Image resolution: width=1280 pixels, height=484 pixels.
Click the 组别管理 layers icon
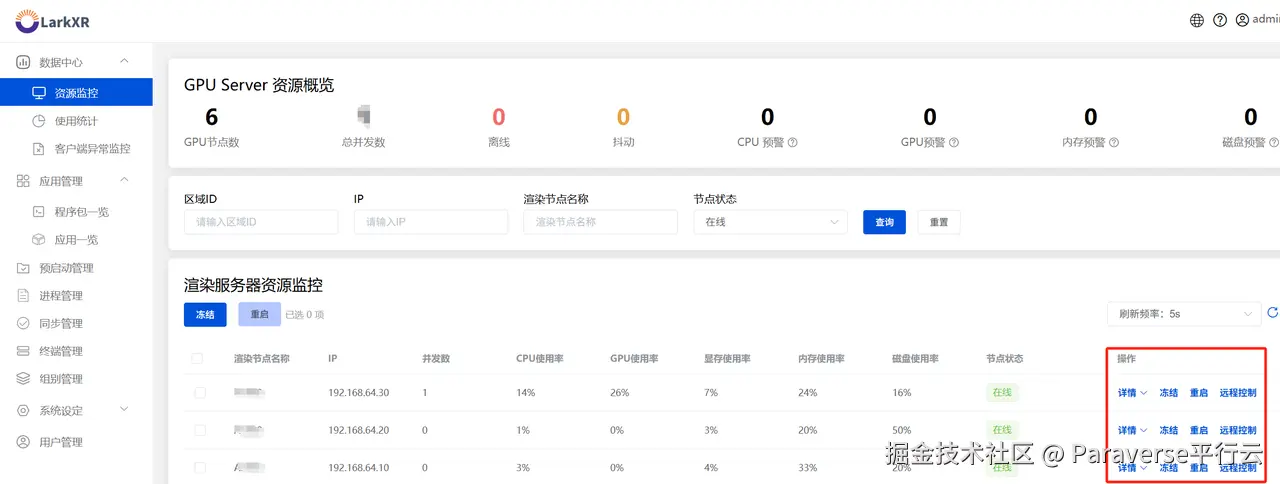pos(23,379)
